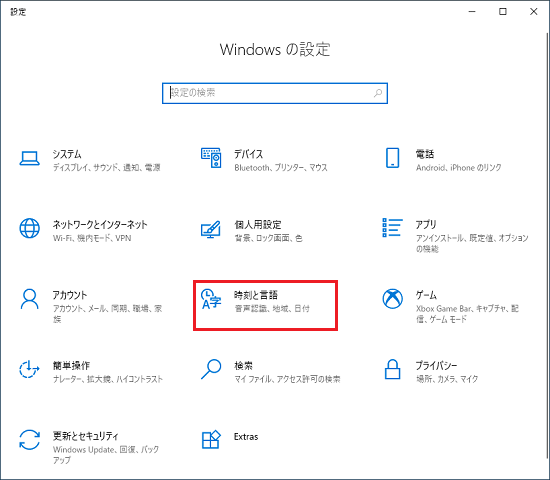Click the 個人用設定 paintbrush icon
Screen dimensions: 550x480
point(211,229)
